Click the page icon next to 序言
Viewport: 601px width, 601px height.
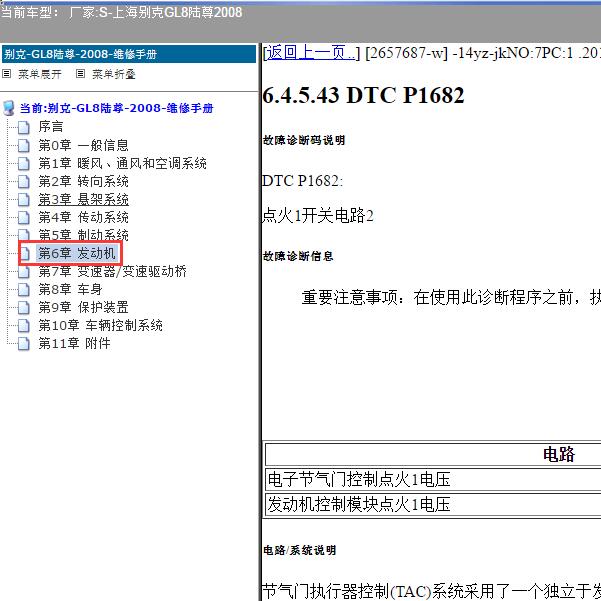[24, 127]
